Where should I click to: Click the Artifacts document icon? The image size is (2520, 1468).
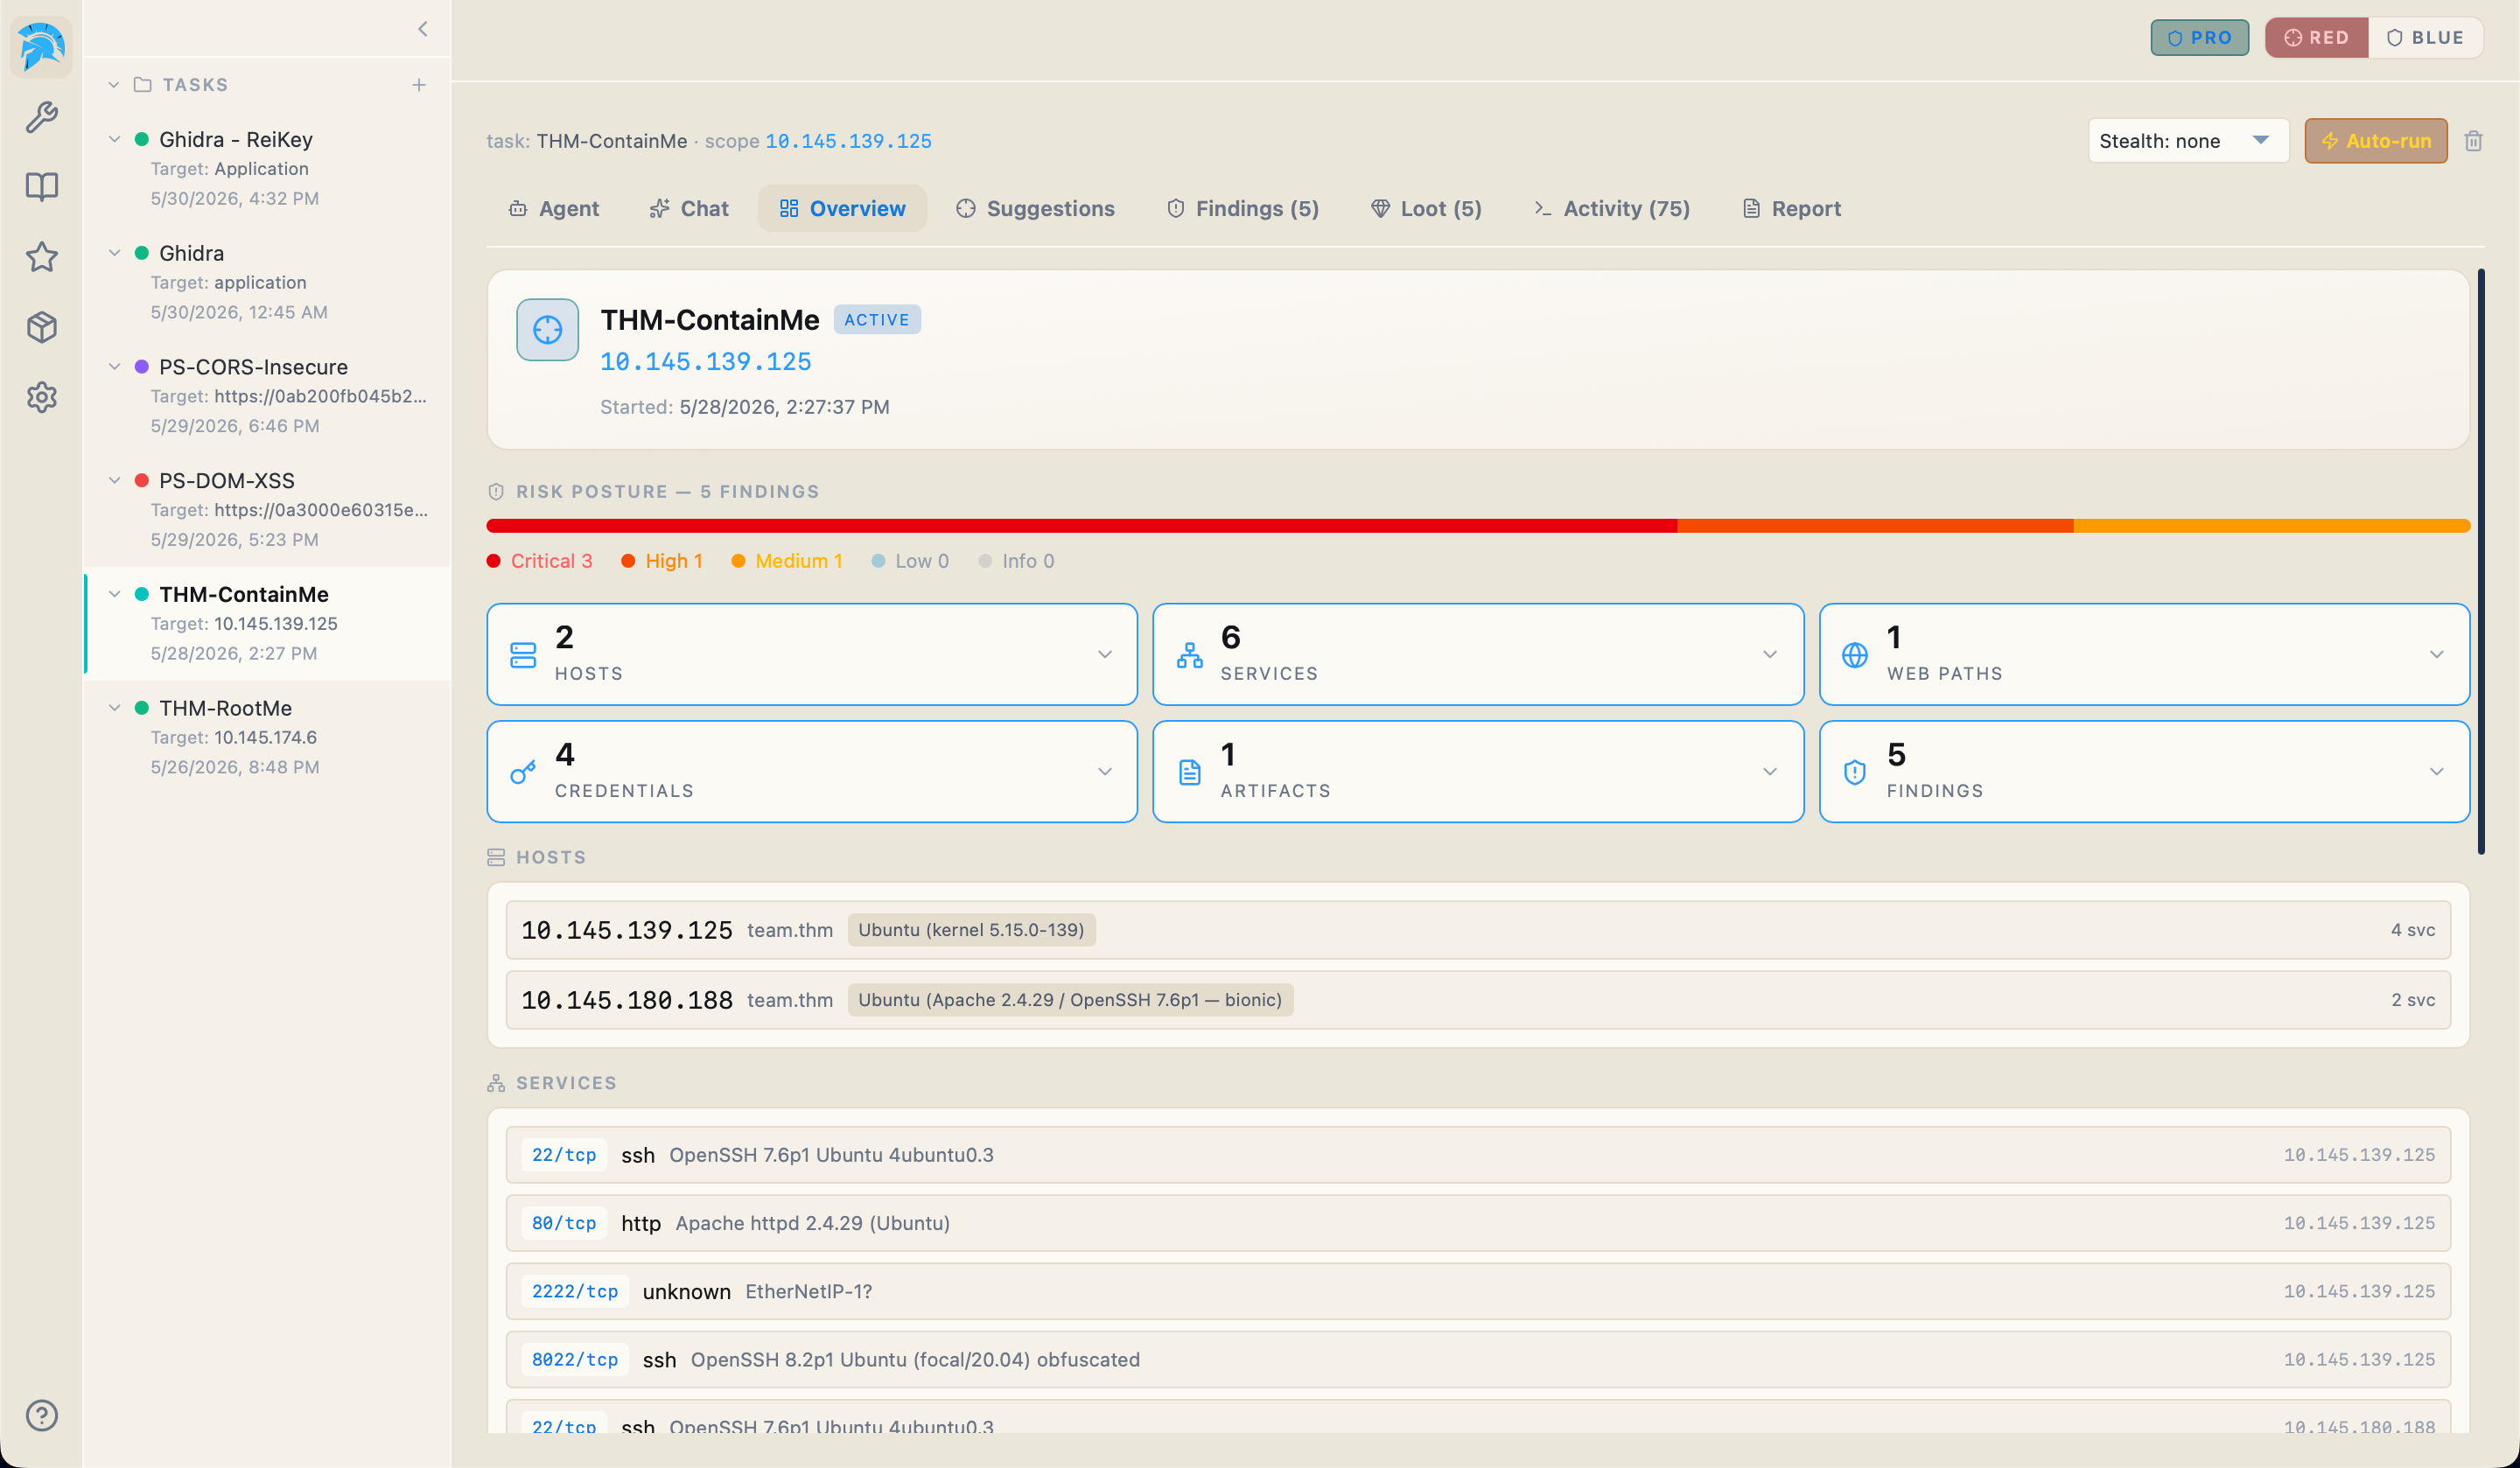(x=1189, y=772)
